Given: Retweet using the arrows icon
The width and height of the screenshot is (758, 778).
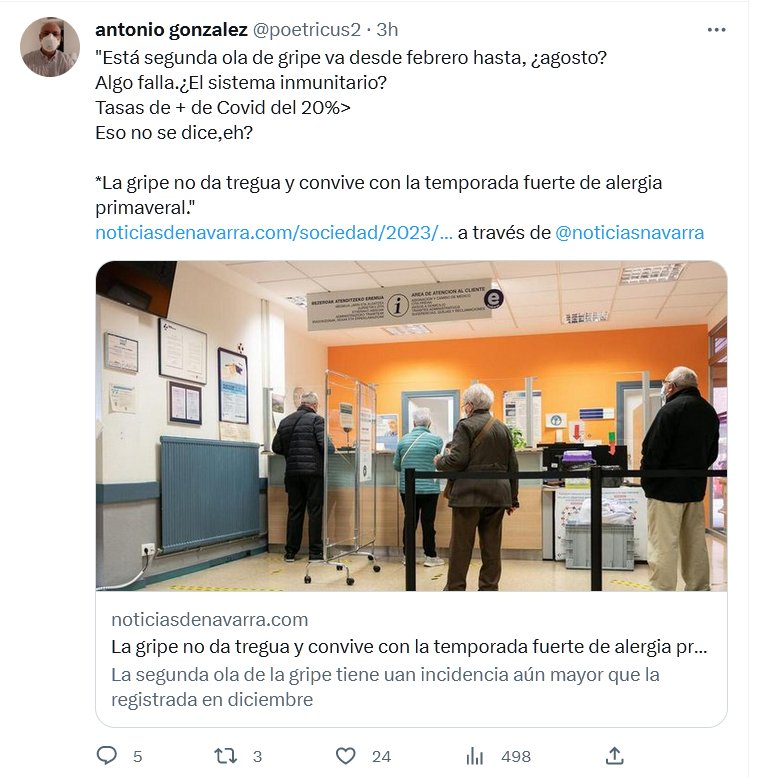Looking at the screenshot, I should (x=225, y=756).
